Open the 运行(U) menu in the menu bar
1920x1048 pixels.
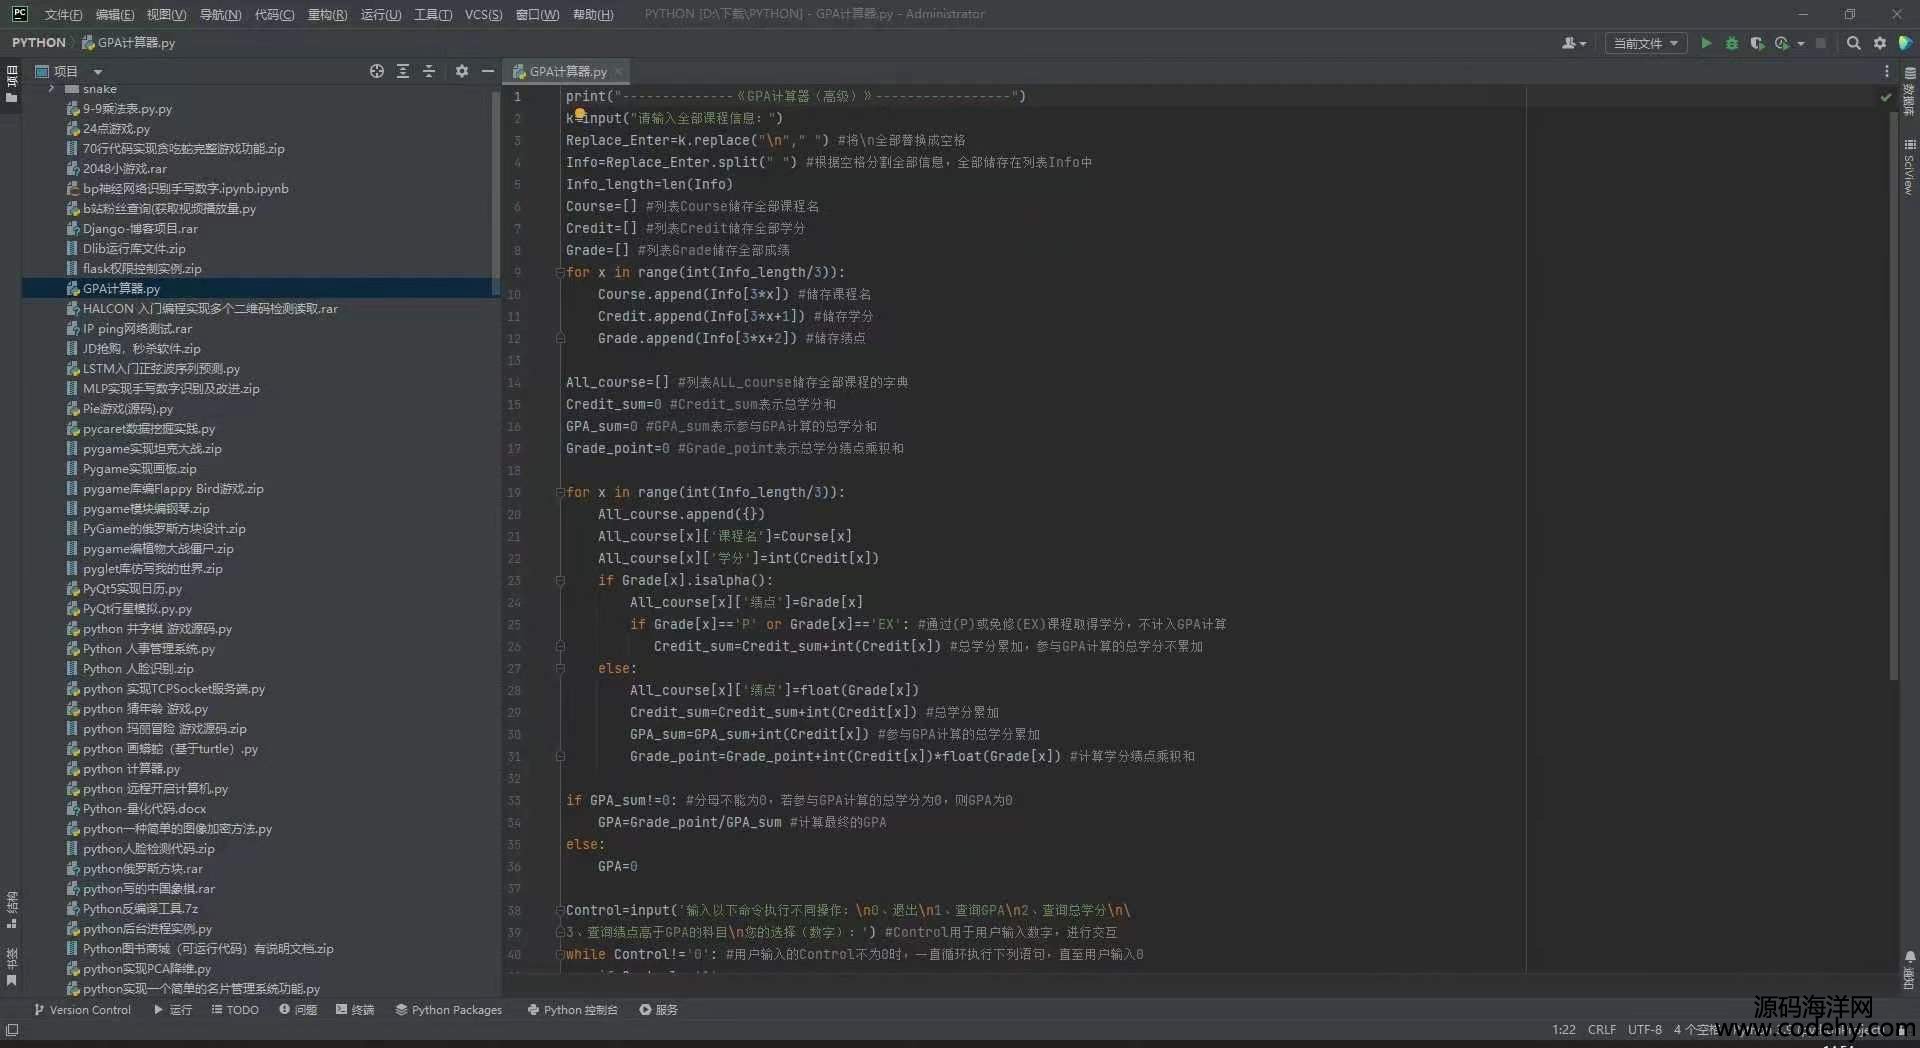coord(380,14)
